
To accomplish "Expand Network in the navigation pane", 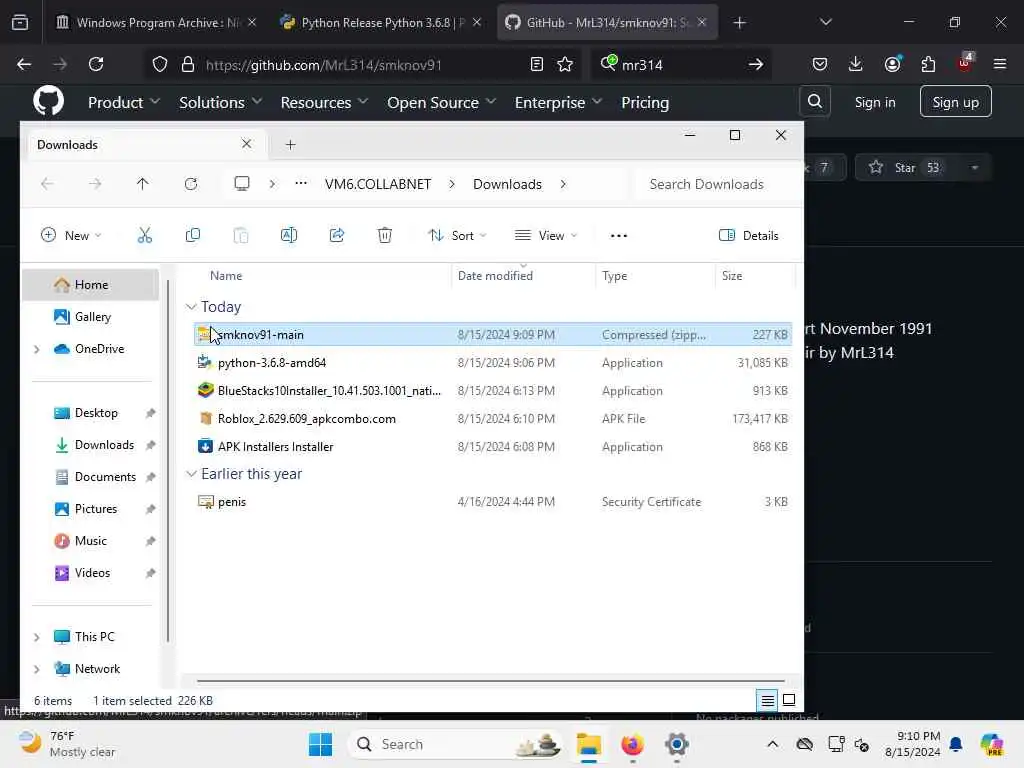I will tap(37, 669).
